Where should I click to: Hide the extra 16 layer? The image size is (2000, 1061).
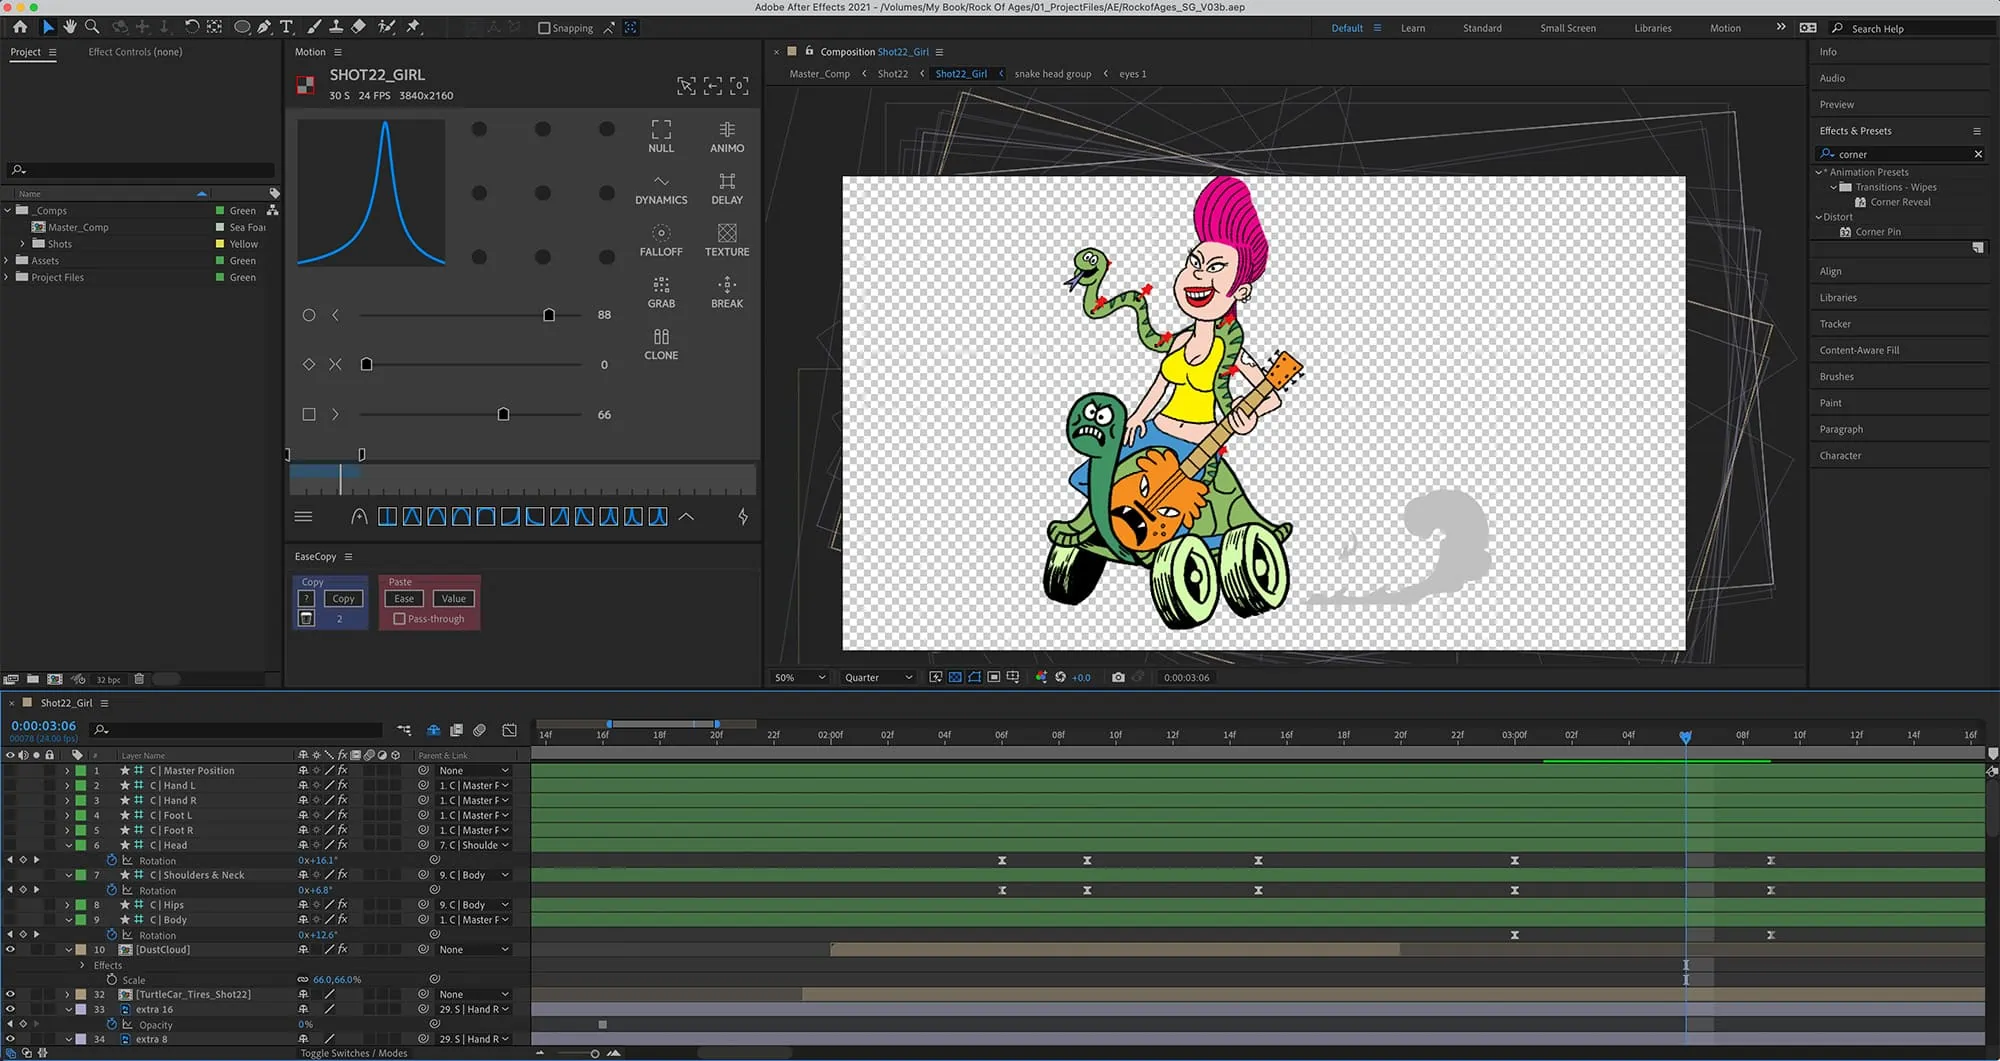click(x=10, y=1010)
